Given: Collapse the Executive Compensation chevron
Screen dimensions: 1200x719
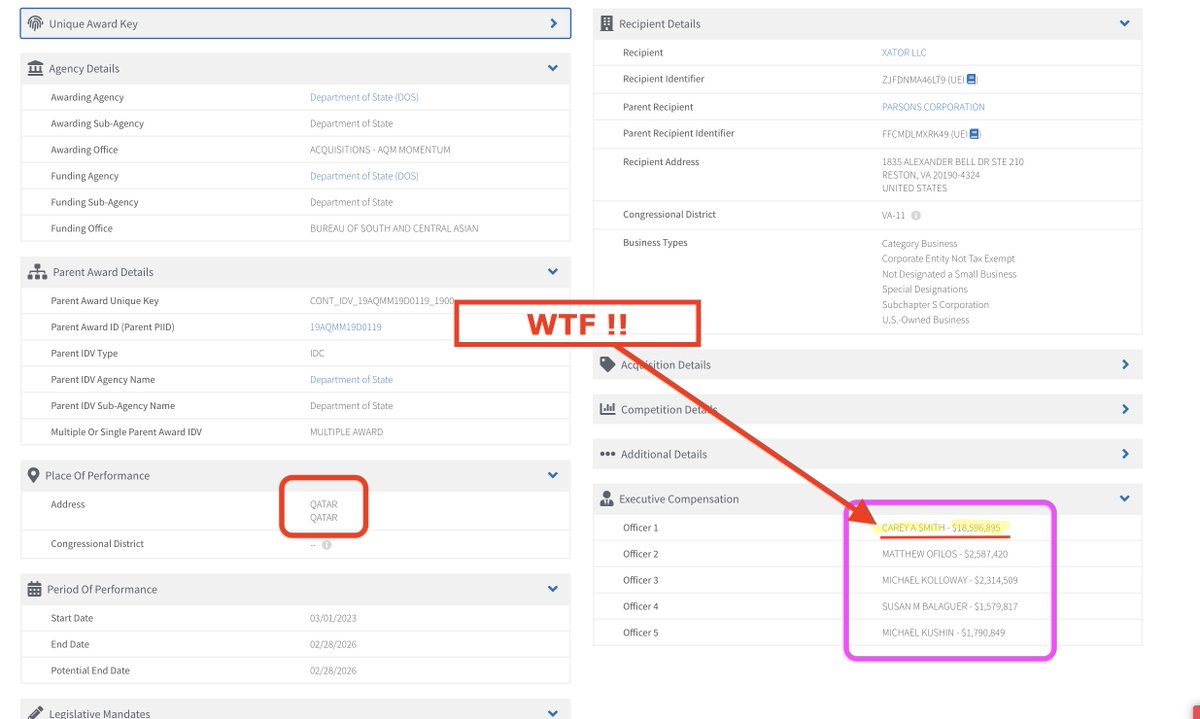Looking at the screenshot, I should click(1125, 498).
